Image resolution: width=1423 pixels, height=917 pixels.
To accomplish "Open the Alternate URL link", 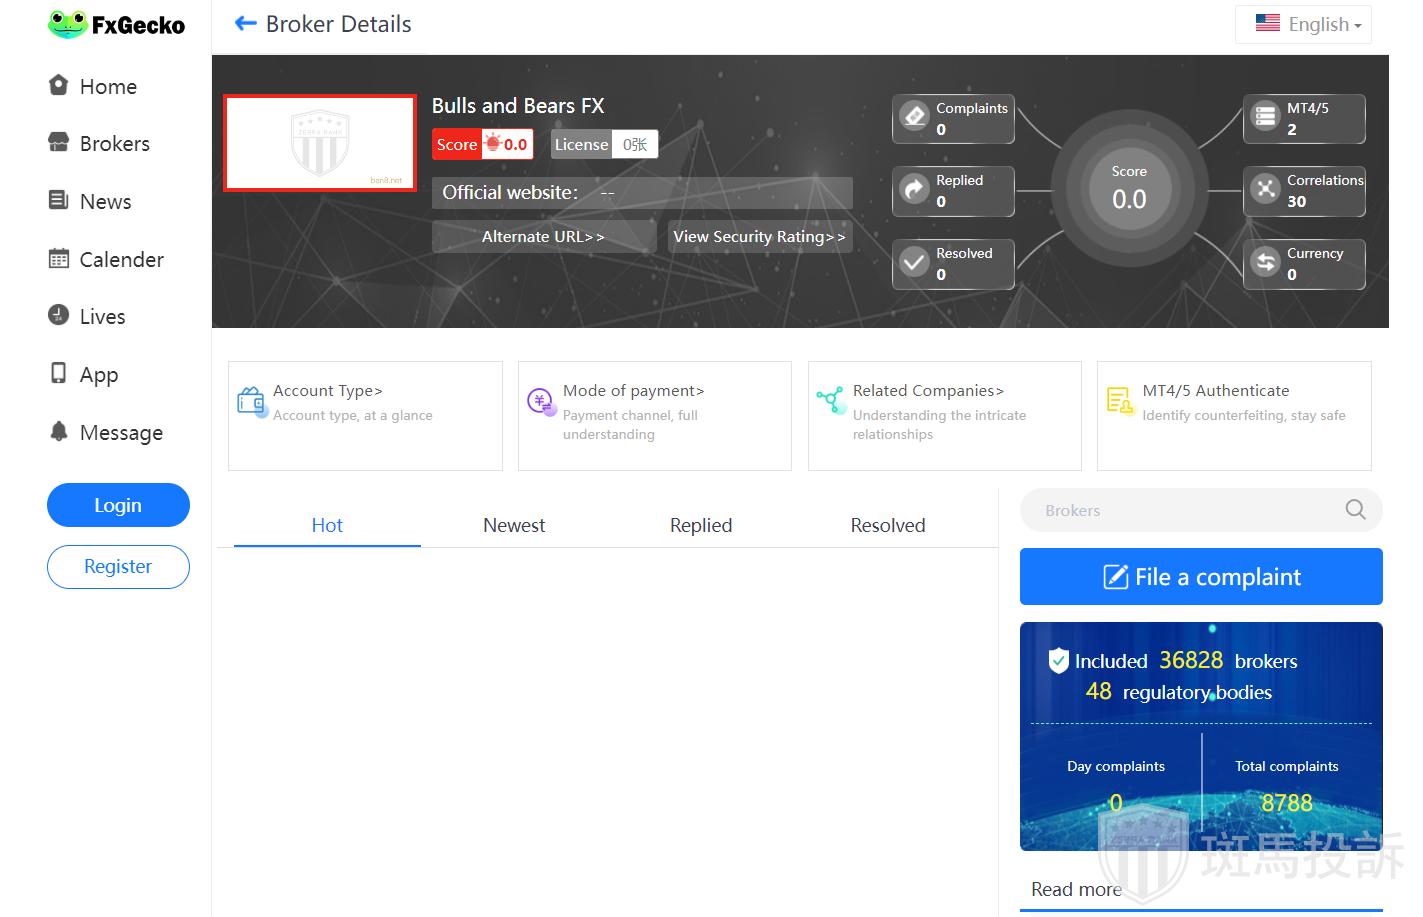I will [x=543, y=237].
